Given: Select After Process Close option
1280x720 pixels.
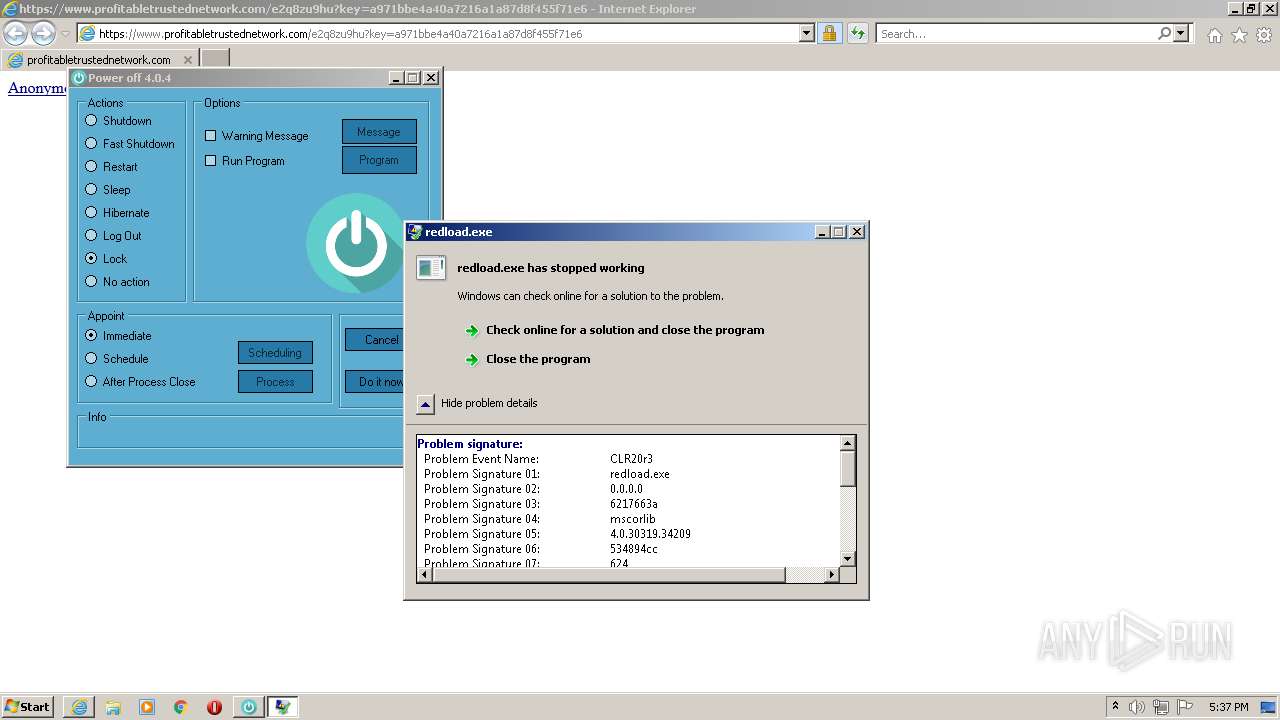Looking at the screenshot, I should pos(91,382).
